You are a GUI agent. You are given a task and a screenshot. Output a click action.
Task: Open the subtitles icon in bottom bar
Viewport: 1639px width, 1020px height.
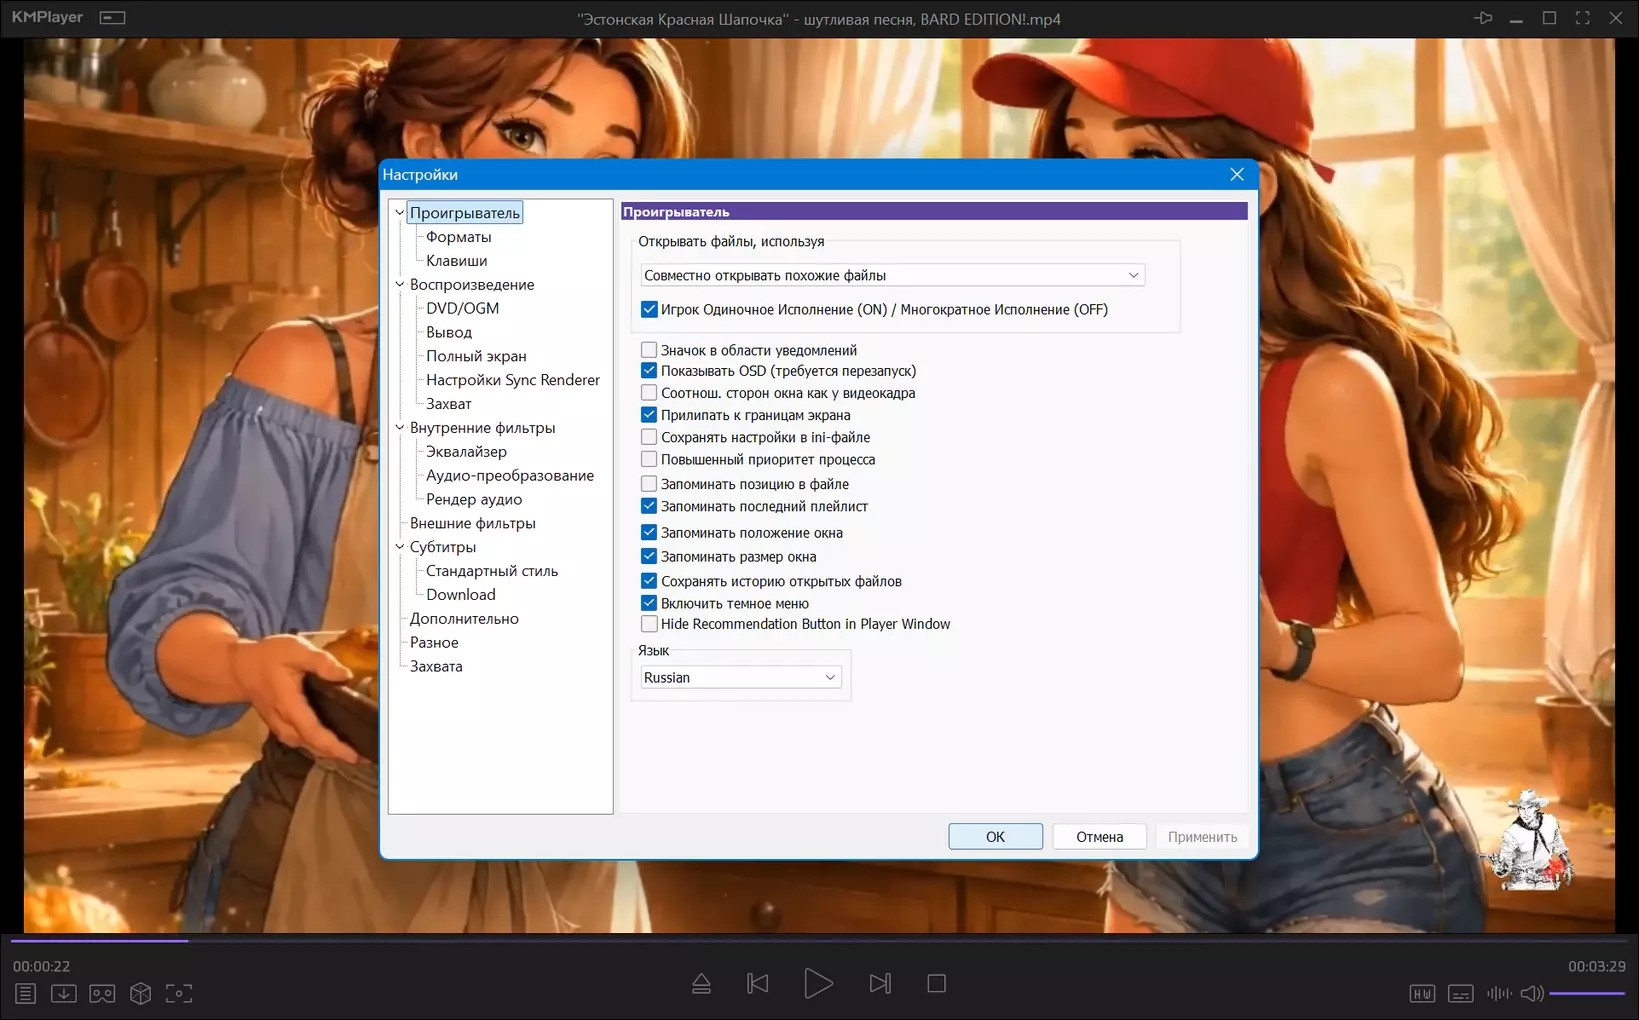pyautogui.click(x=1461, y=994)
